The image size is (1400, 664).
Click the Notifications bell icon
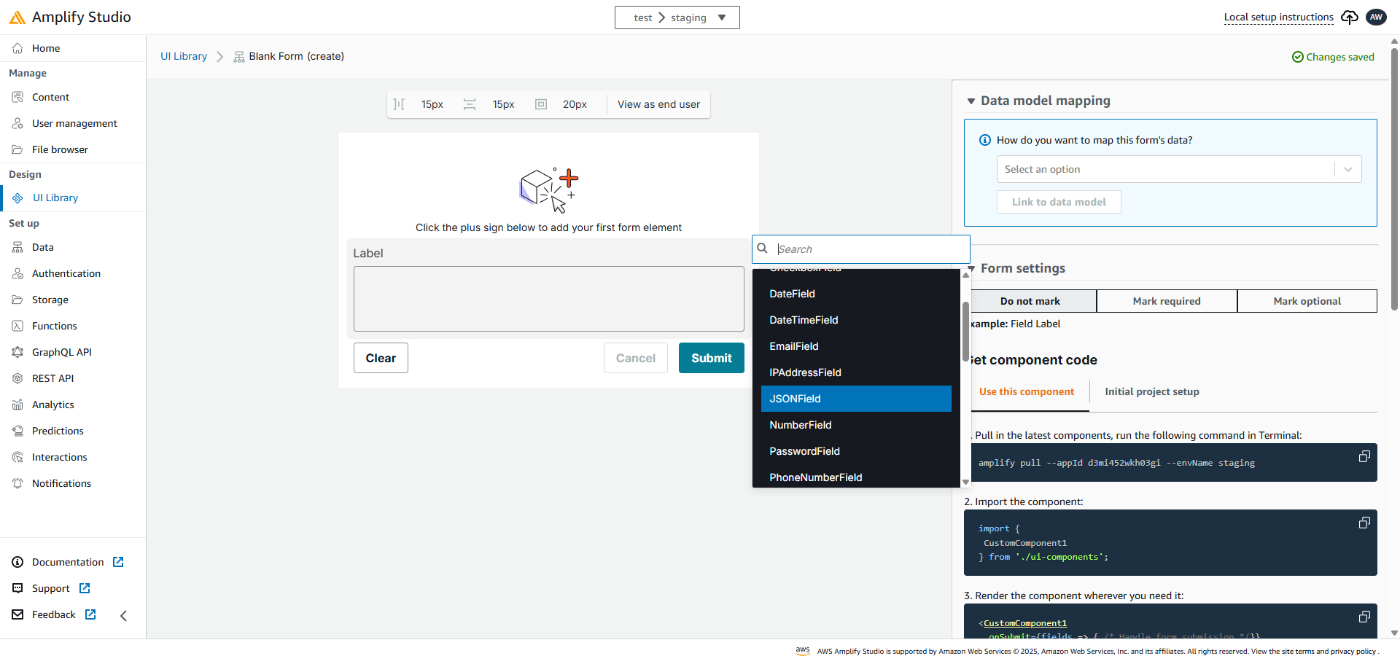[x=17, y=483]
